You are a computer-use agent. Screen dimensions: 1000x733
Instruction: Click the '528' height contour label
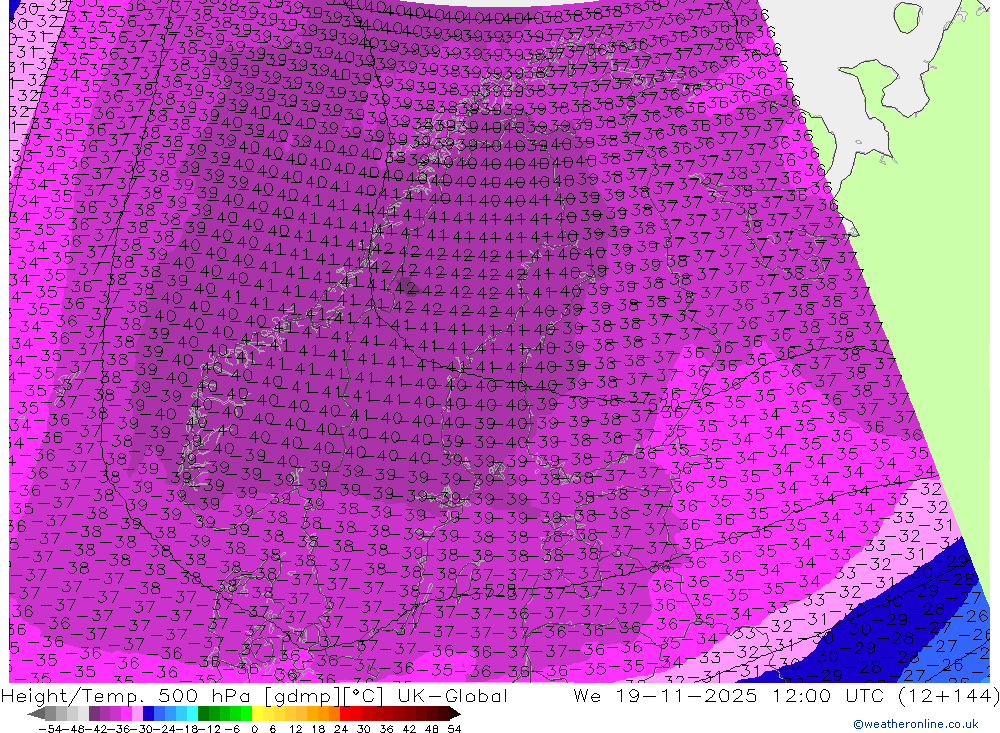501,589
